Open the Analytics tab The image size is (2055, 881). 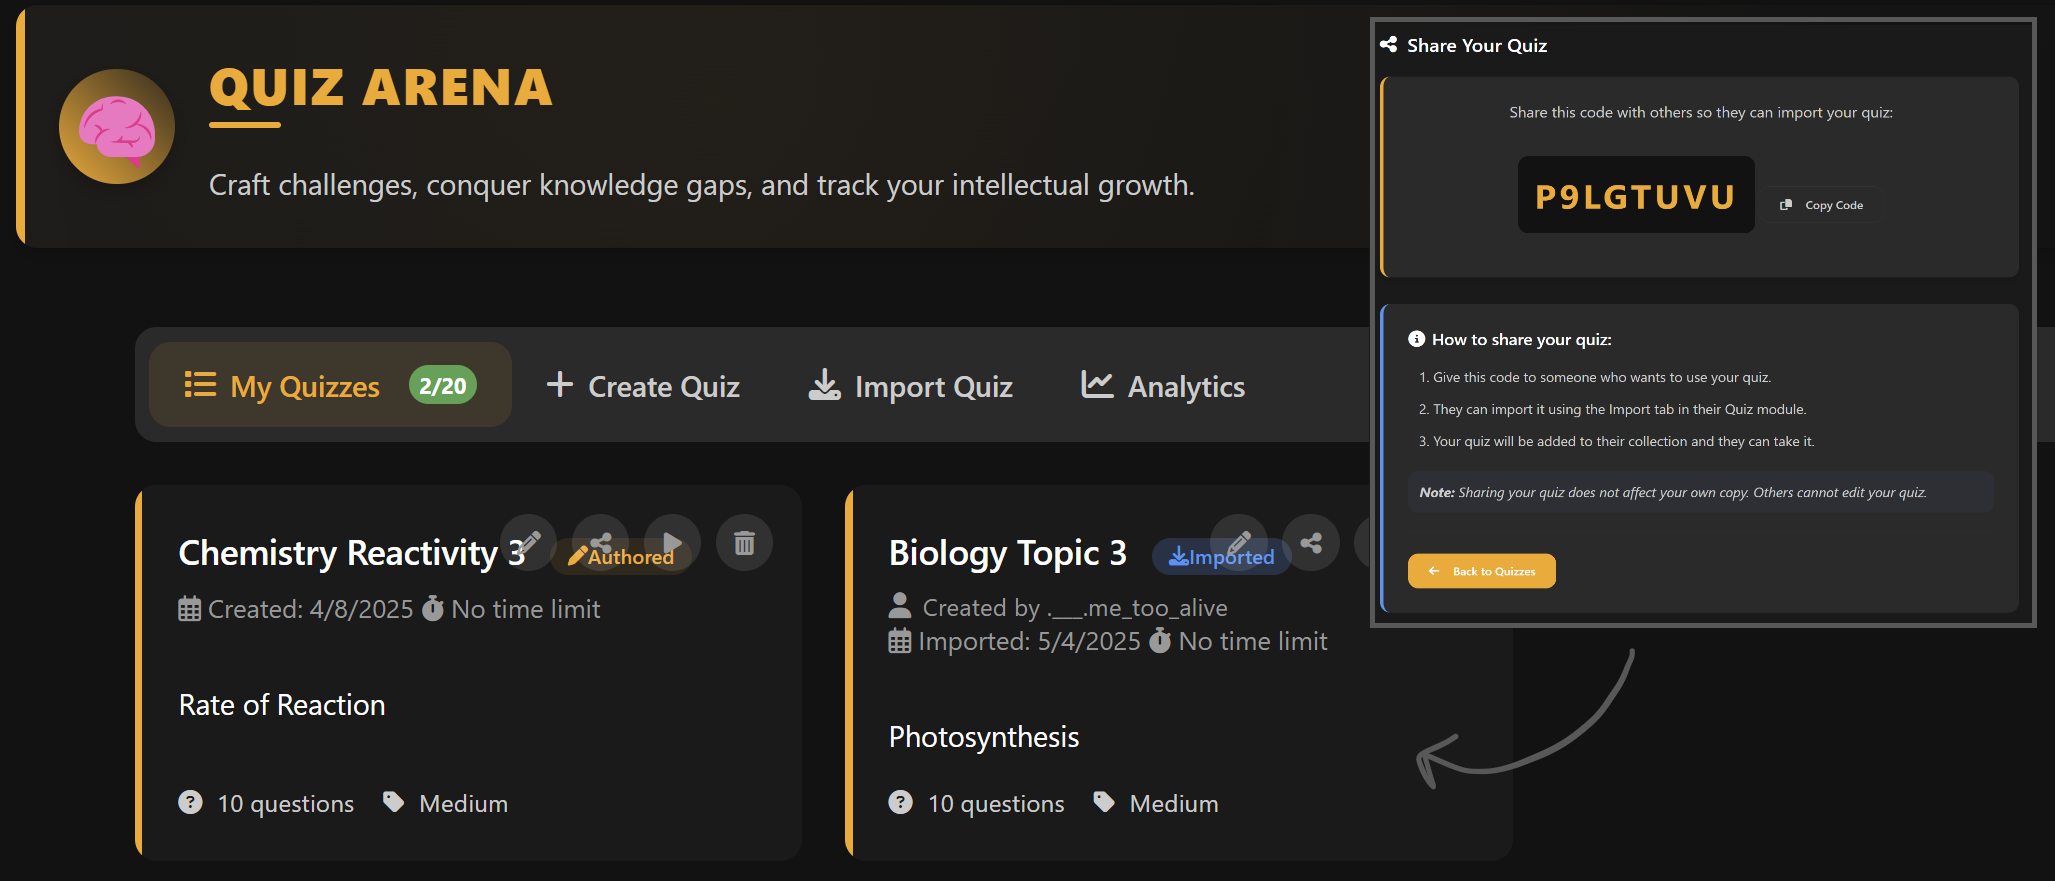click(x=1163, y=386)
